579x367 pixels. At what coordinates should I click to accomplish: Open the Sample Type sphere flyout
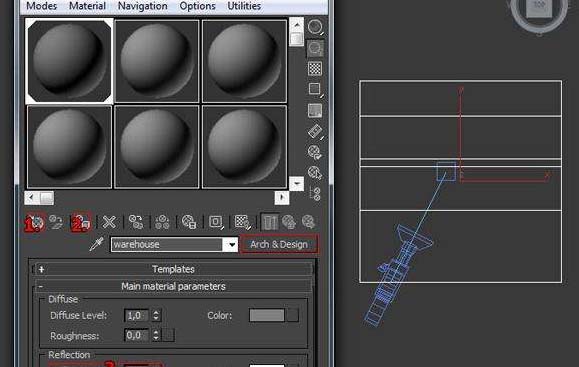[315, 27]
